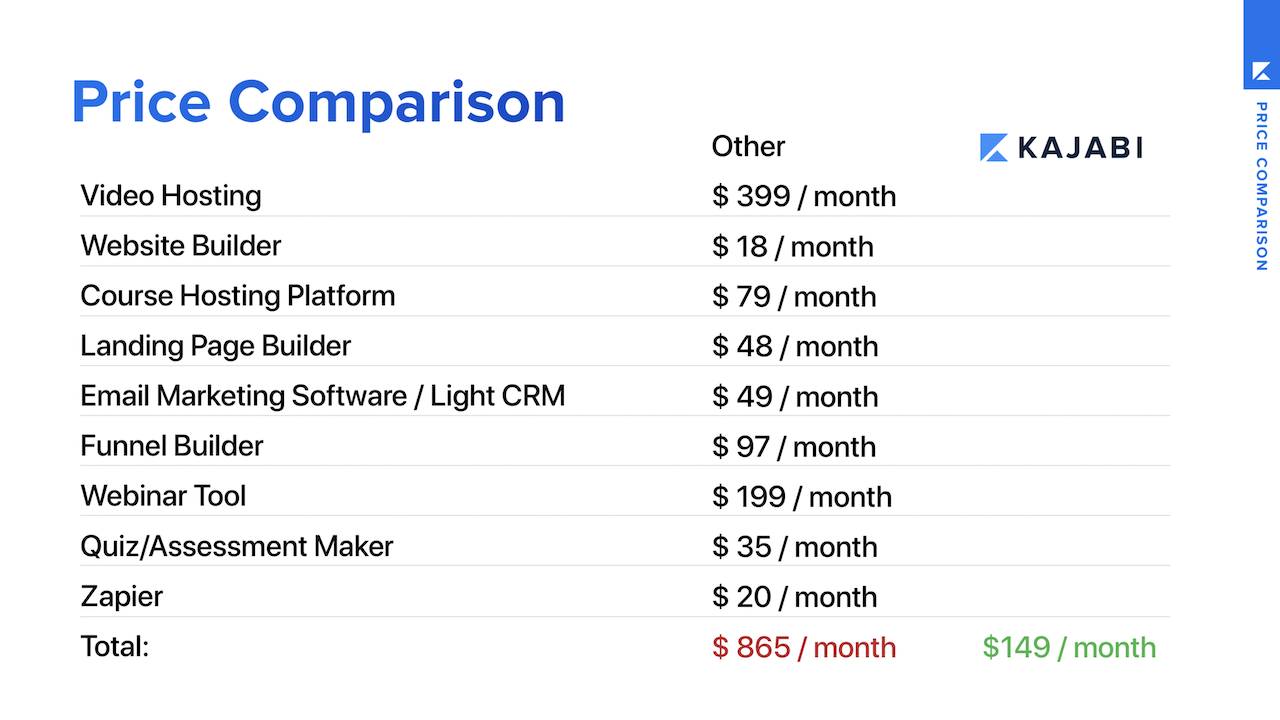The image size is (1280, 720).
Task: Click the $ 199 / month price
Action: coord(802,496)
